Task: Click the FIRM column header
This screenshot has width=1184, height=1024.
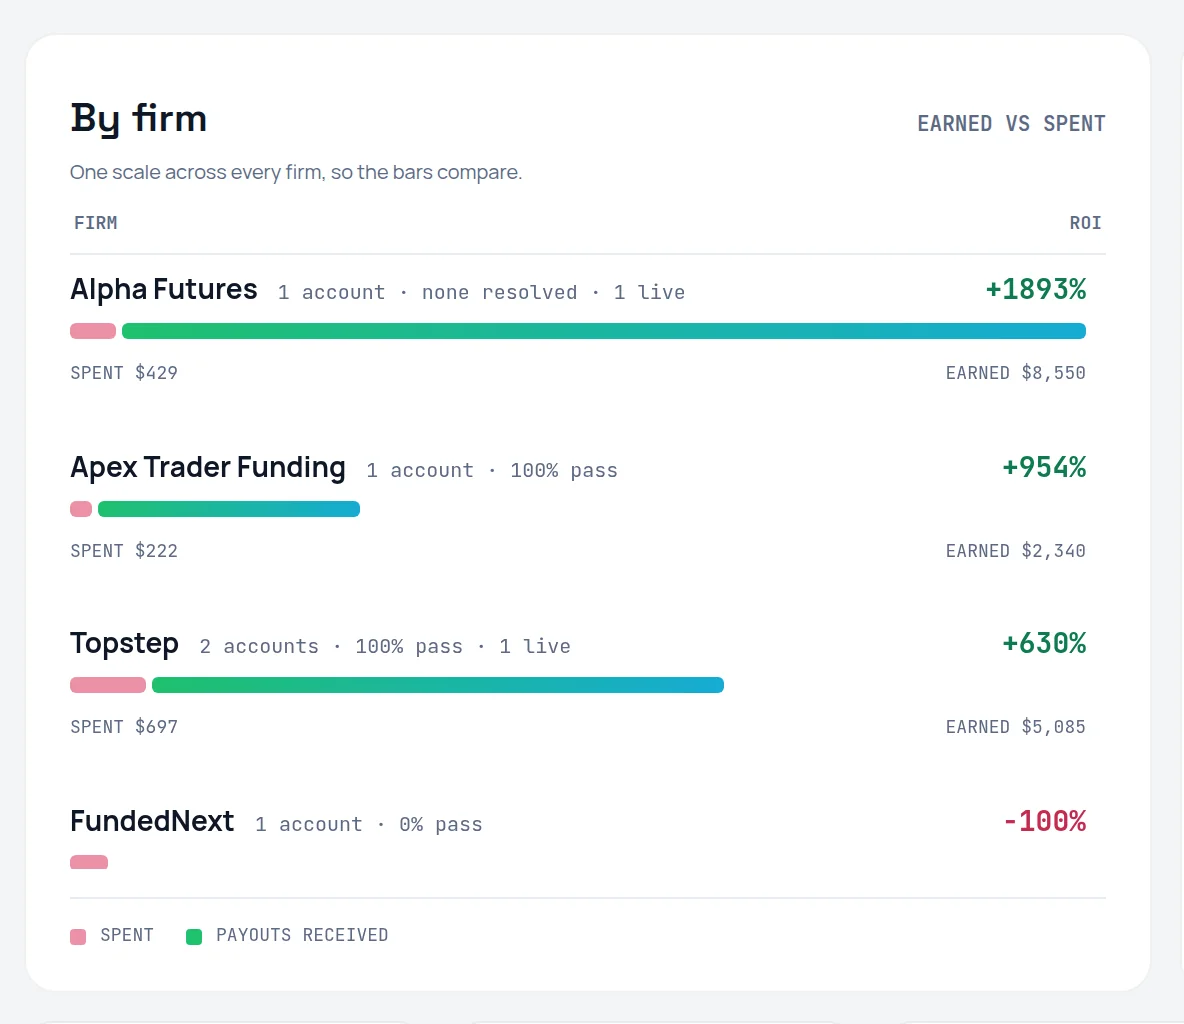Action: (96, 223)
